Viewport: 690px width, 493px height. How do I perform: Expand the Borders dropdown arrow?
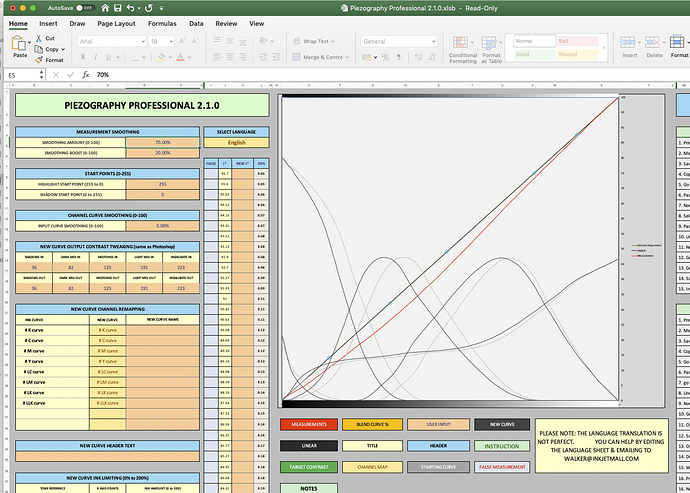pyautogui.click(x=145, y=57)
